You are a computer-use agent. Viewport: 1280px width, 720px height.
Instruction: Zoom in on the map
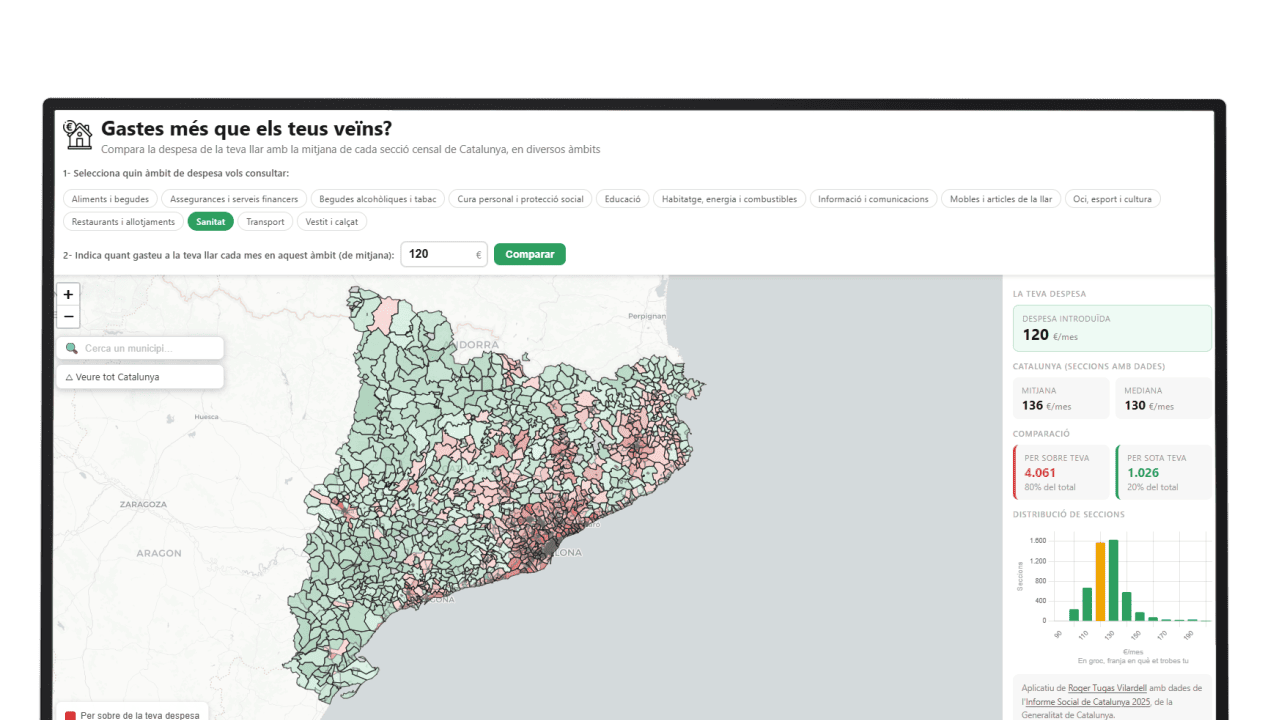[68, 295]
